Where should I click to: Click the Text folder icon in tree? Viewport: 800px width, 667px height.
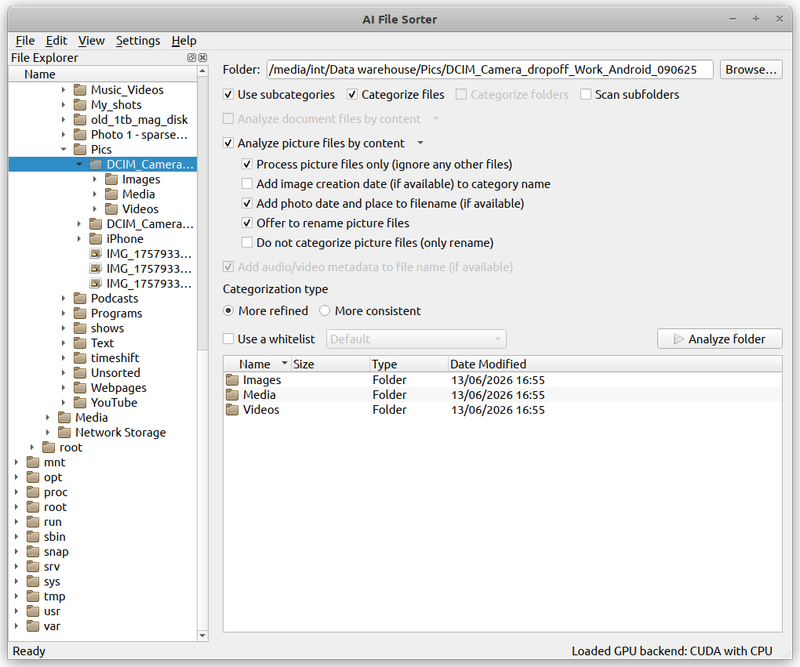pos(80,343)
